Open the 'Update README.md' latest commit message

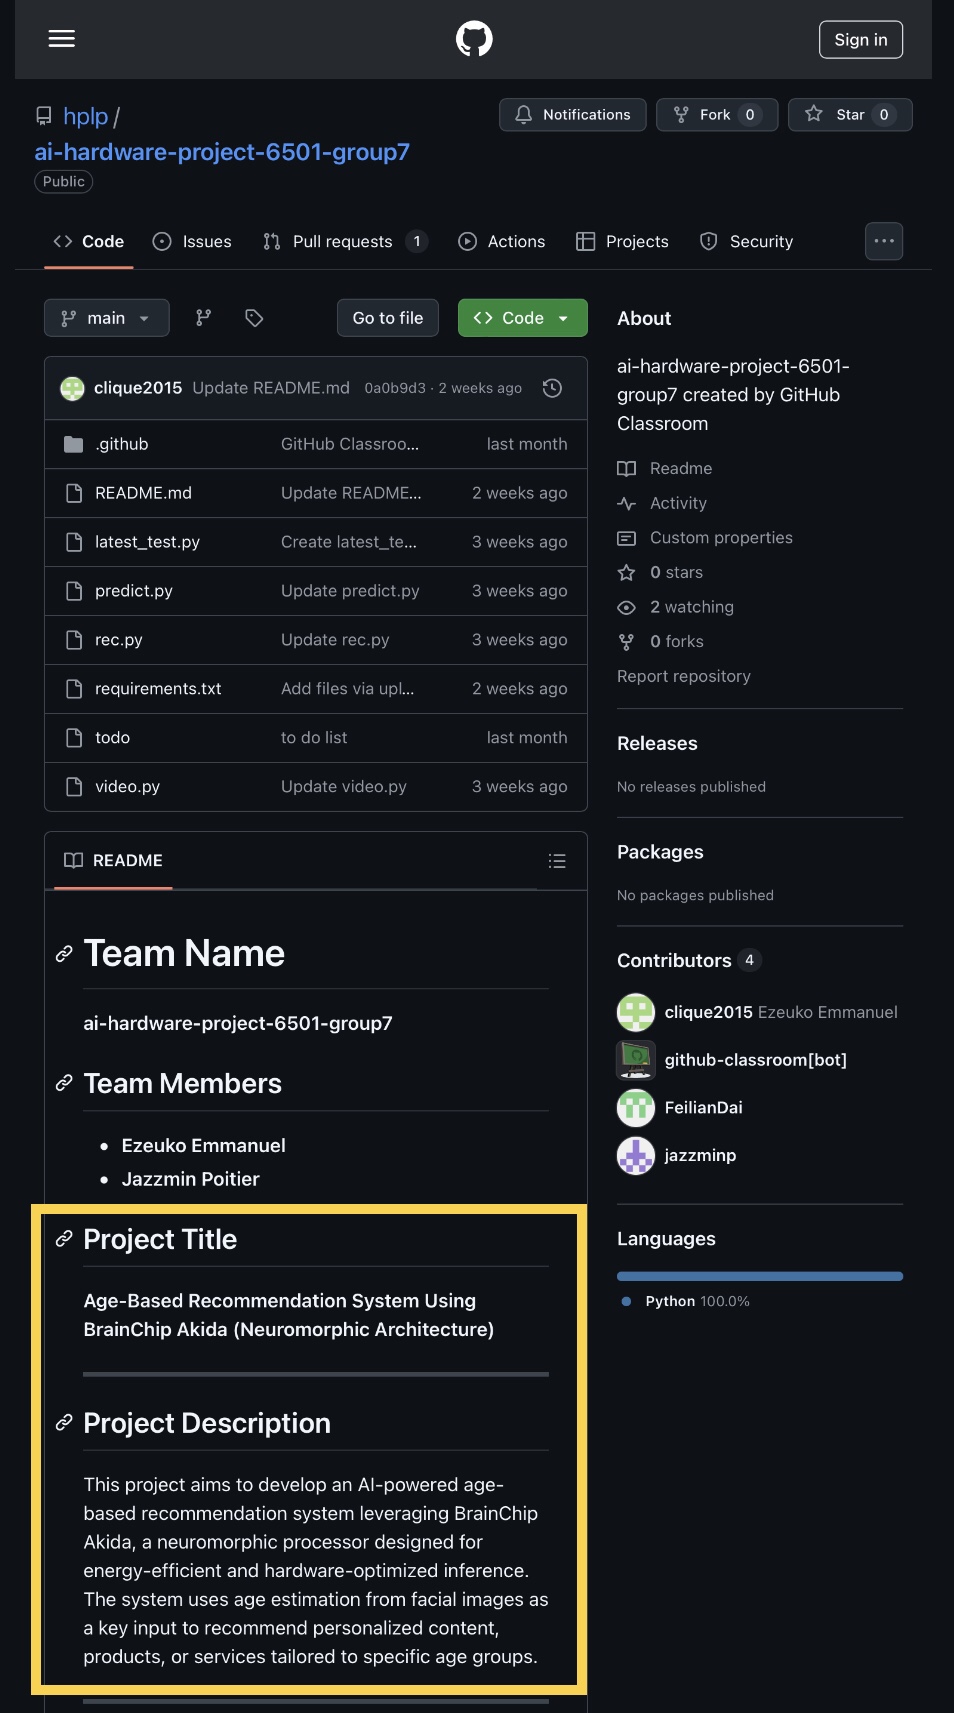pyautogui.click(x=271, y=388)
